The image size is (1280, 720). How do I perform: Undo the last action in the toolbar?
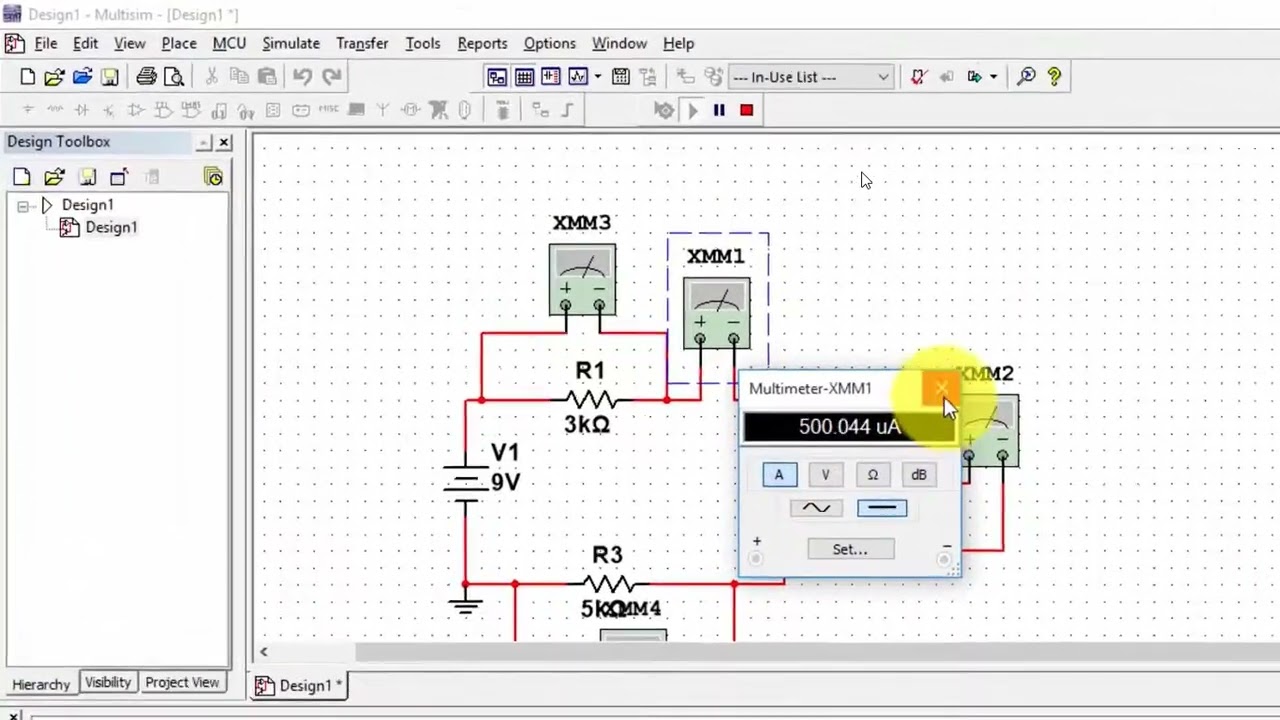point(303,76)
